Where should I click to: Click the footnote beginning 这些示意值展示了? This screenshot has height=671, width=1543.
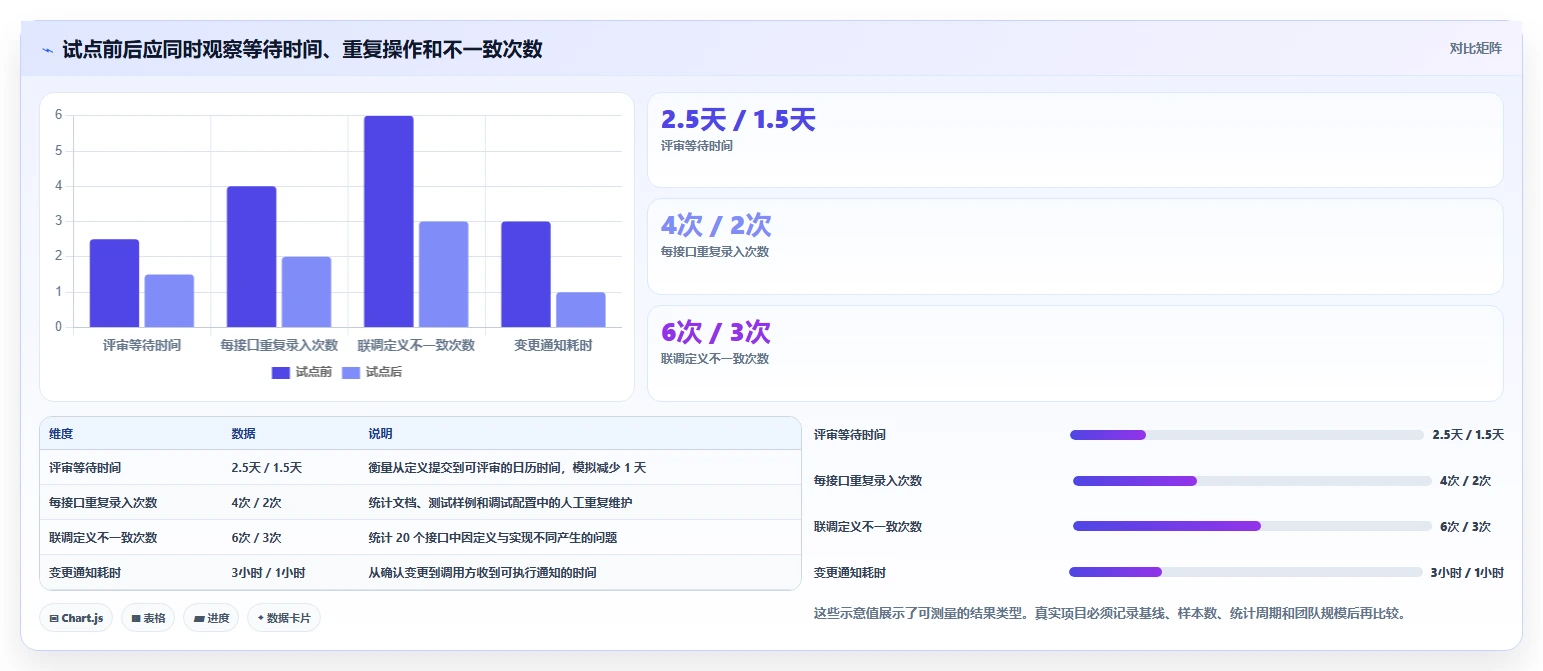tap(1111, 613)
